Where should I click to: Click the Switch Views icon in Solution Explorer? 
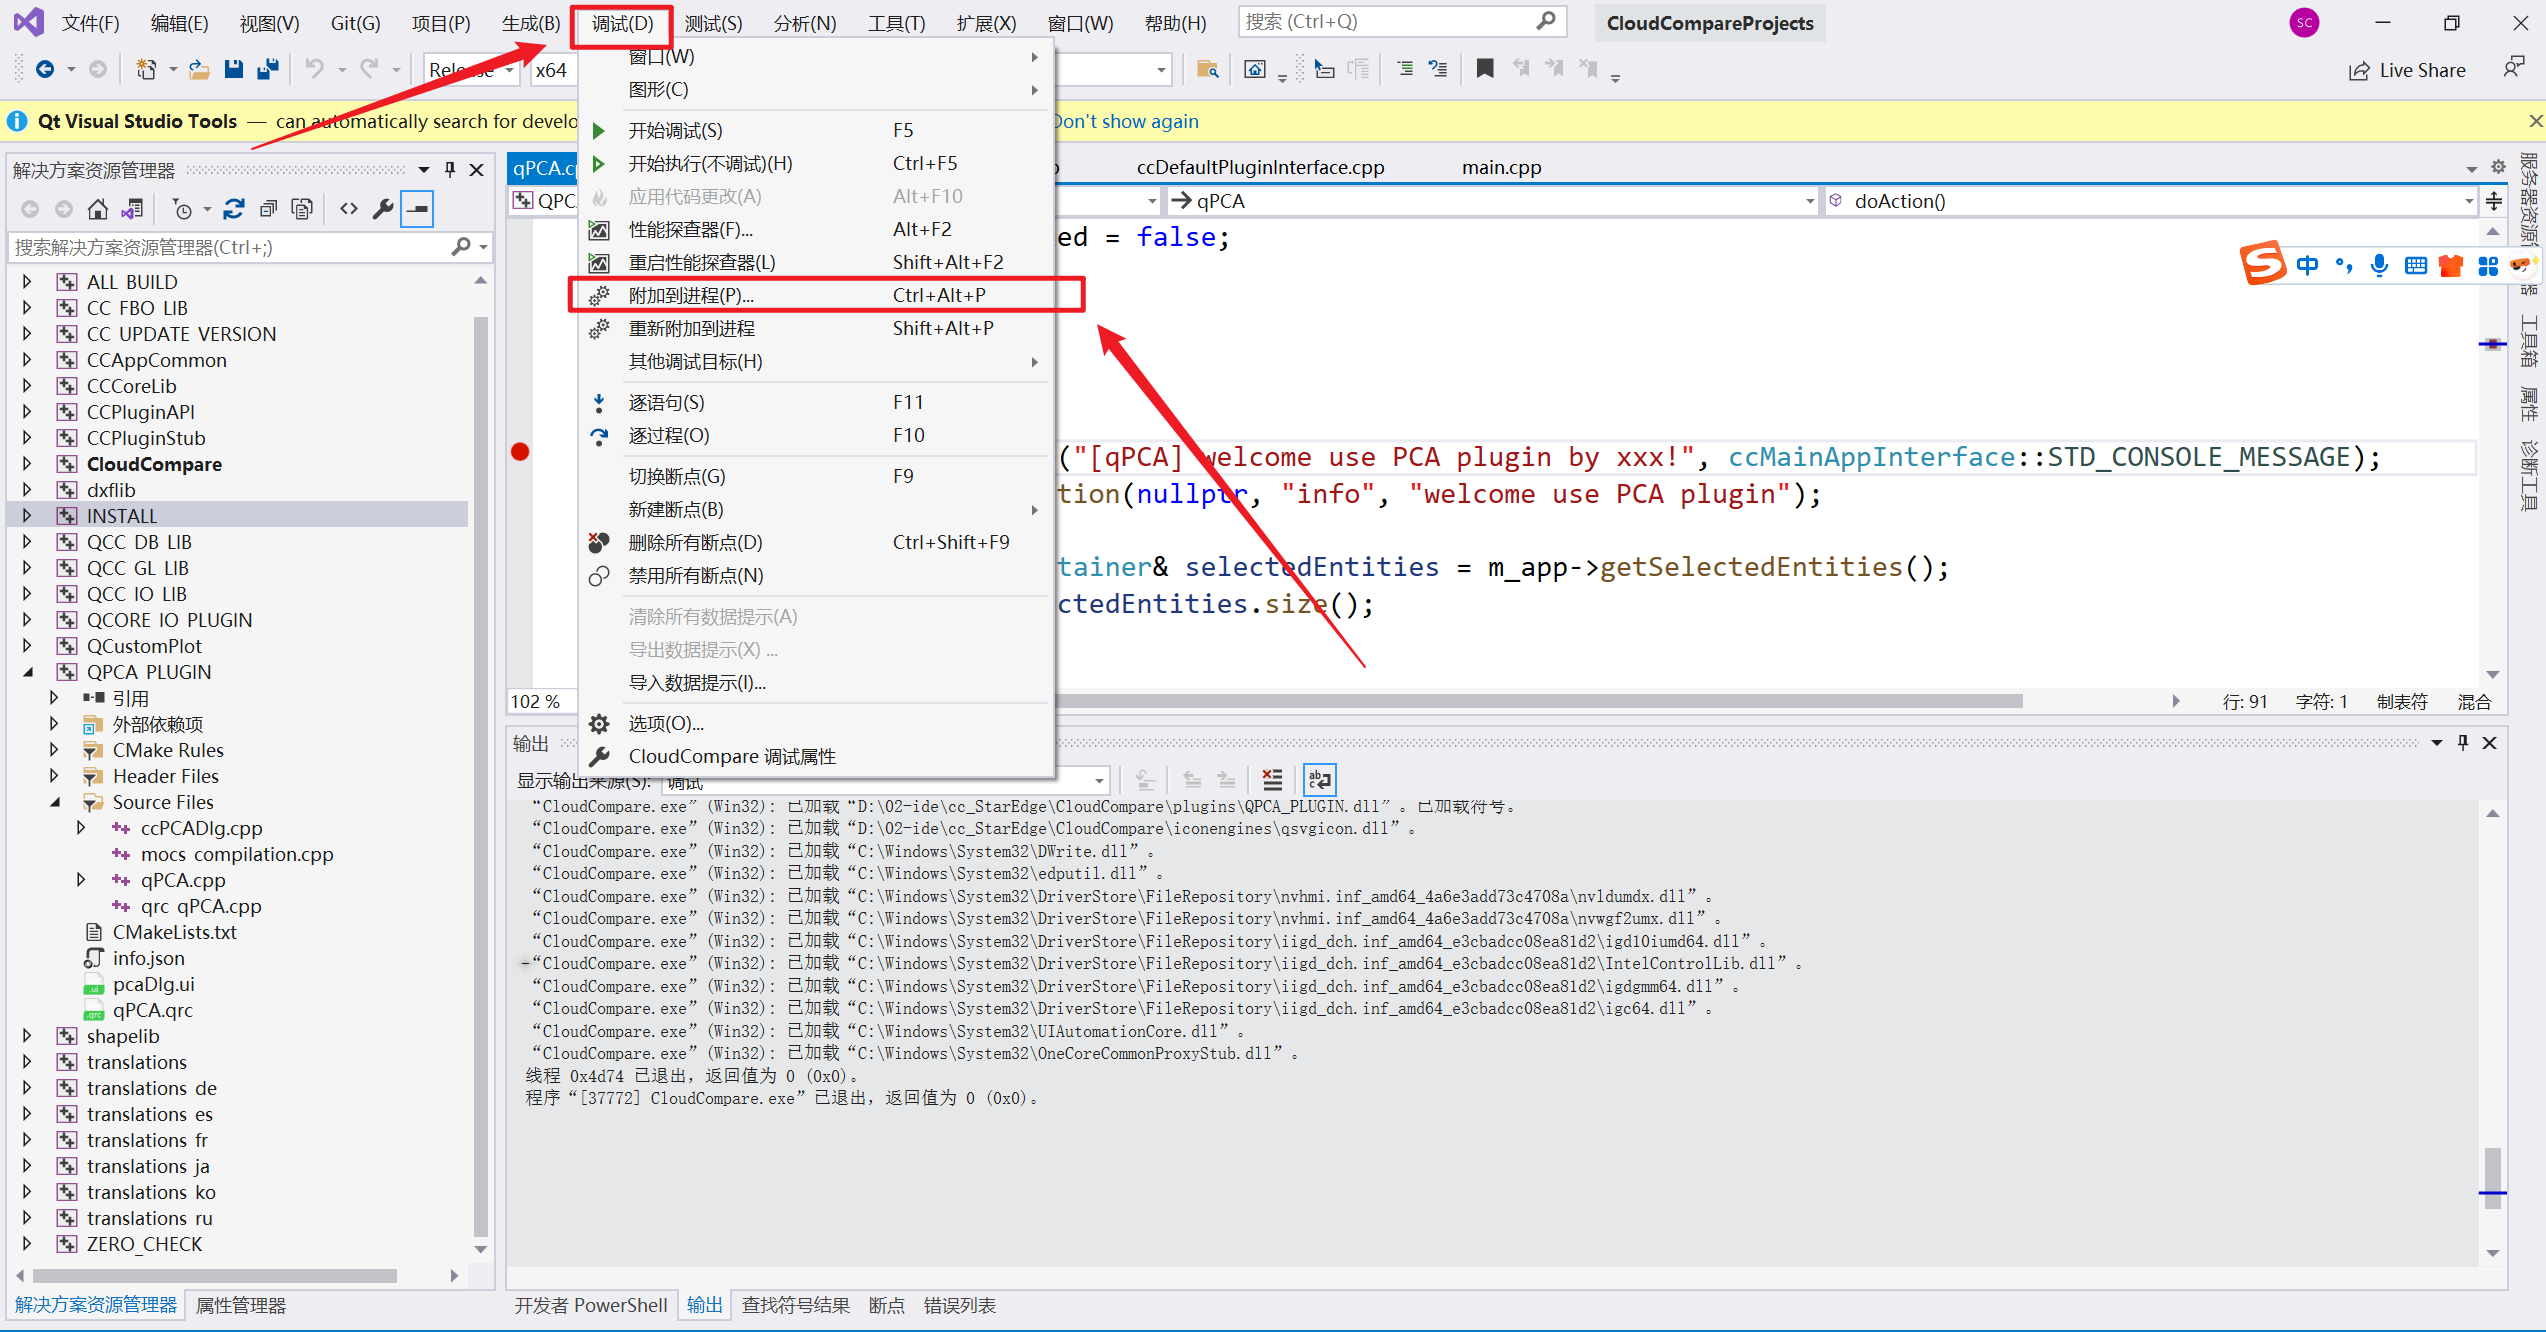(132, 209)
